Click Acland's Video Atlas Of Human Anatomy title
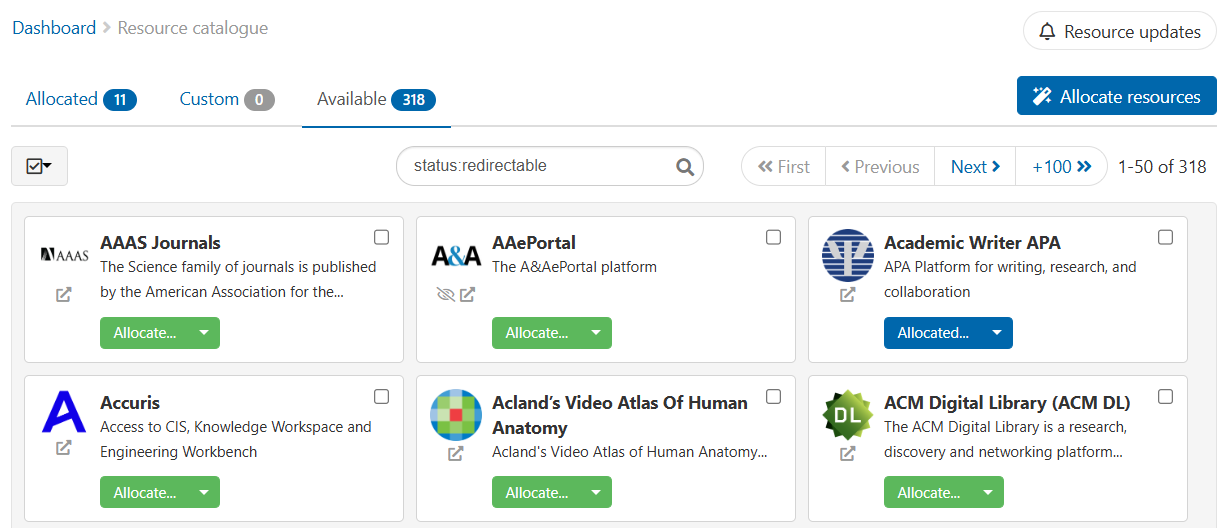1228x528 pixels. click(x=620, y=415)
